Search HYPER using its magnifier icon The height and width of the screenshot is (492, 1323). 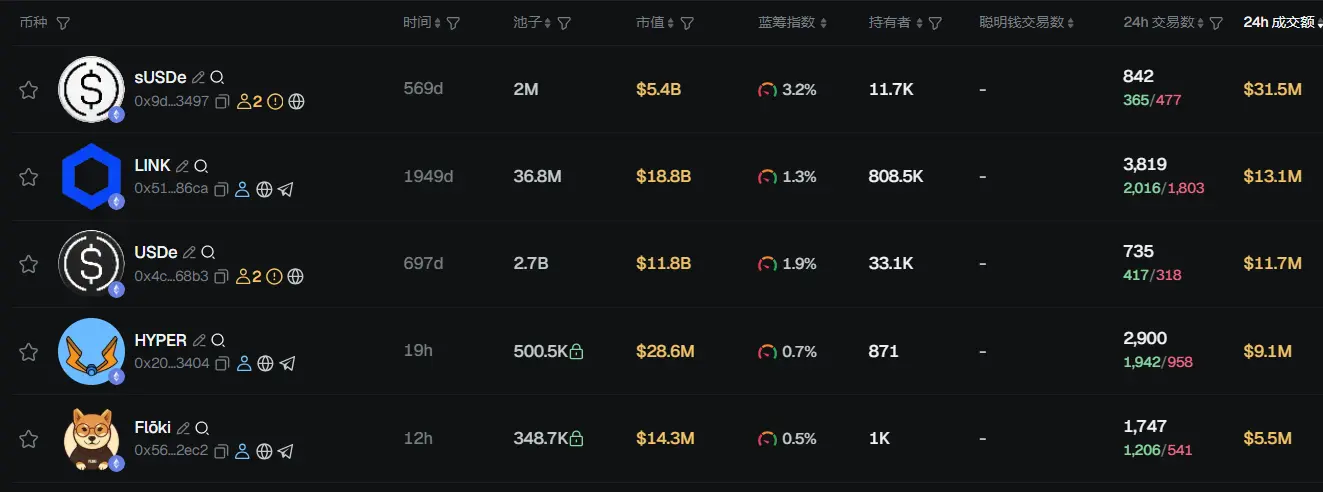click(x=219, y=340)
